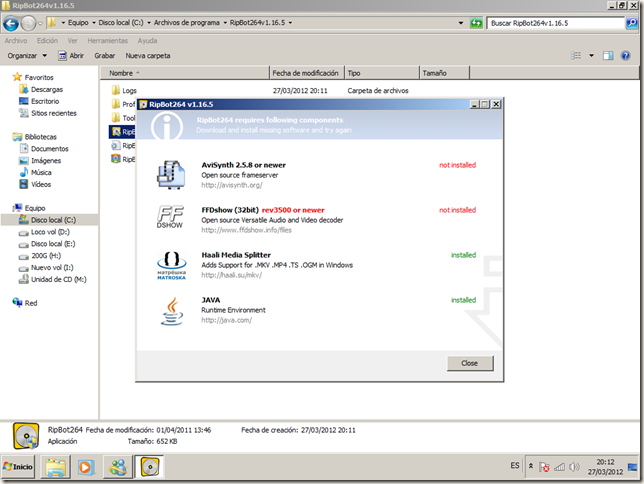
Task: Click the Grabar toolbar button
Action: [105, 55]
